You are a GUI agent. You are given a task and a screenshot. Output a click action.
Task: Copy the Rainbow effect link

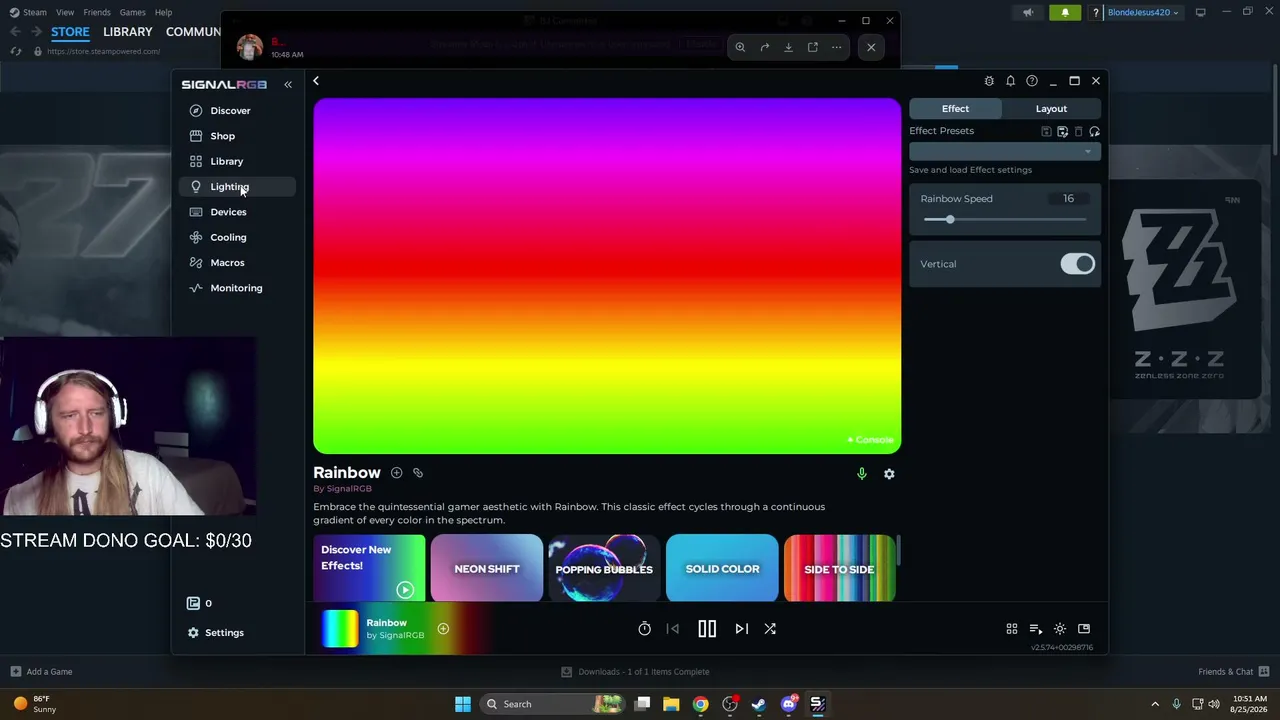418,473
